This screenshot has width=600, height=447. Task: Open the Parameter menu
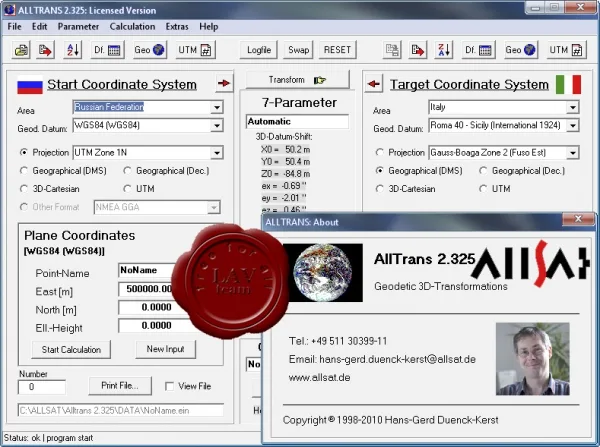point(78,26)
